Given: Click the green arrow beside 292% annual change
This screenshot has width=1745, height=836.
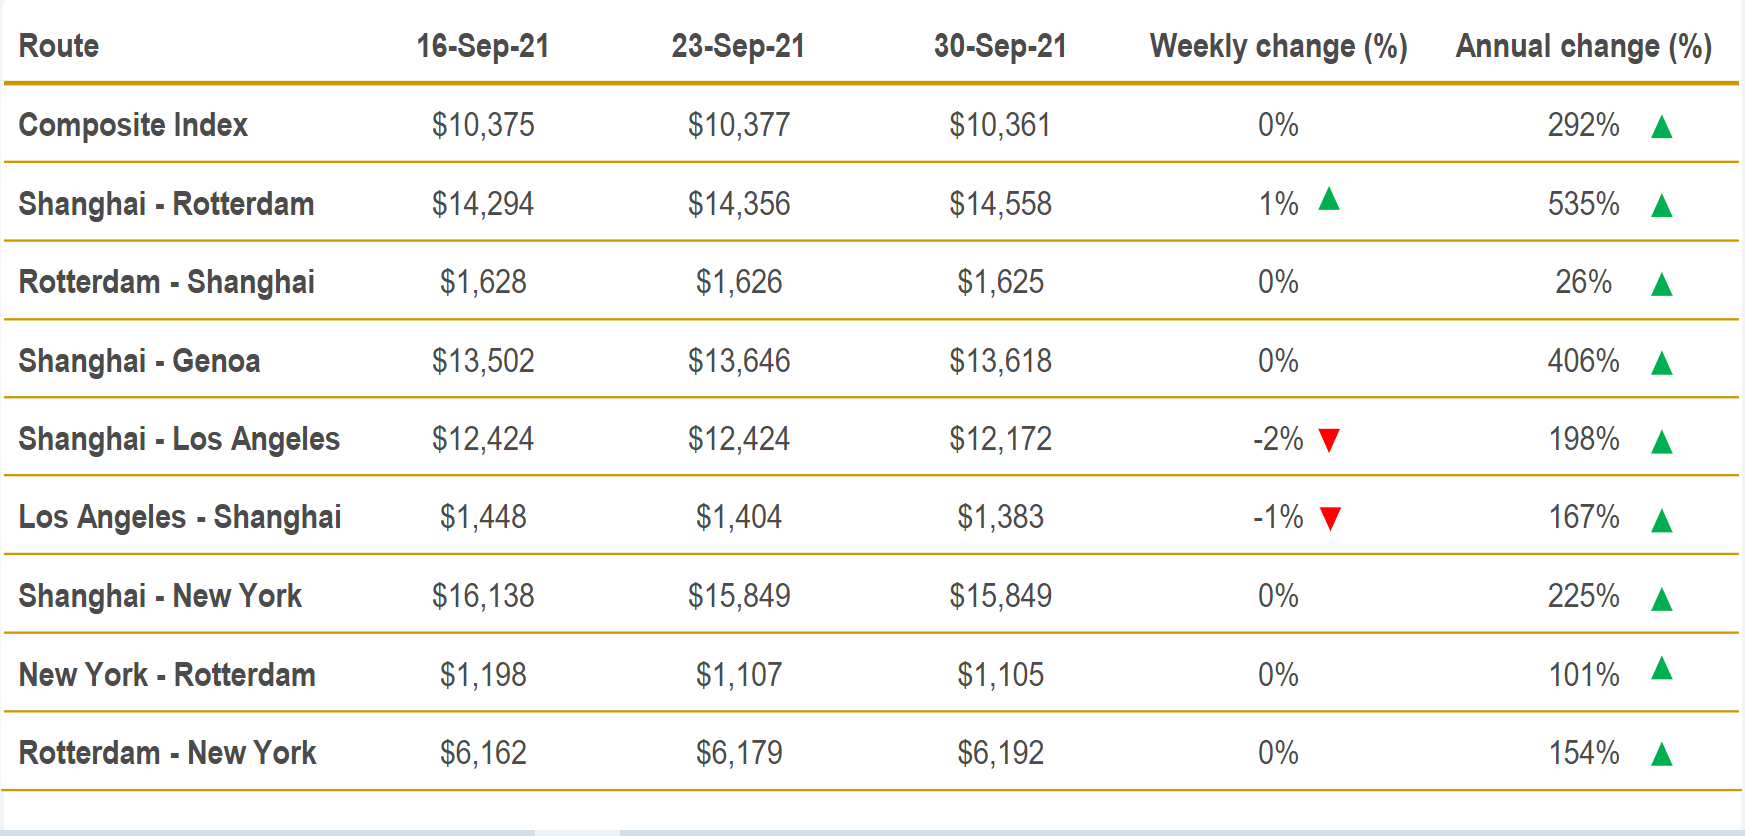Looking at the screenshot, I should (x=1662, y=127).
